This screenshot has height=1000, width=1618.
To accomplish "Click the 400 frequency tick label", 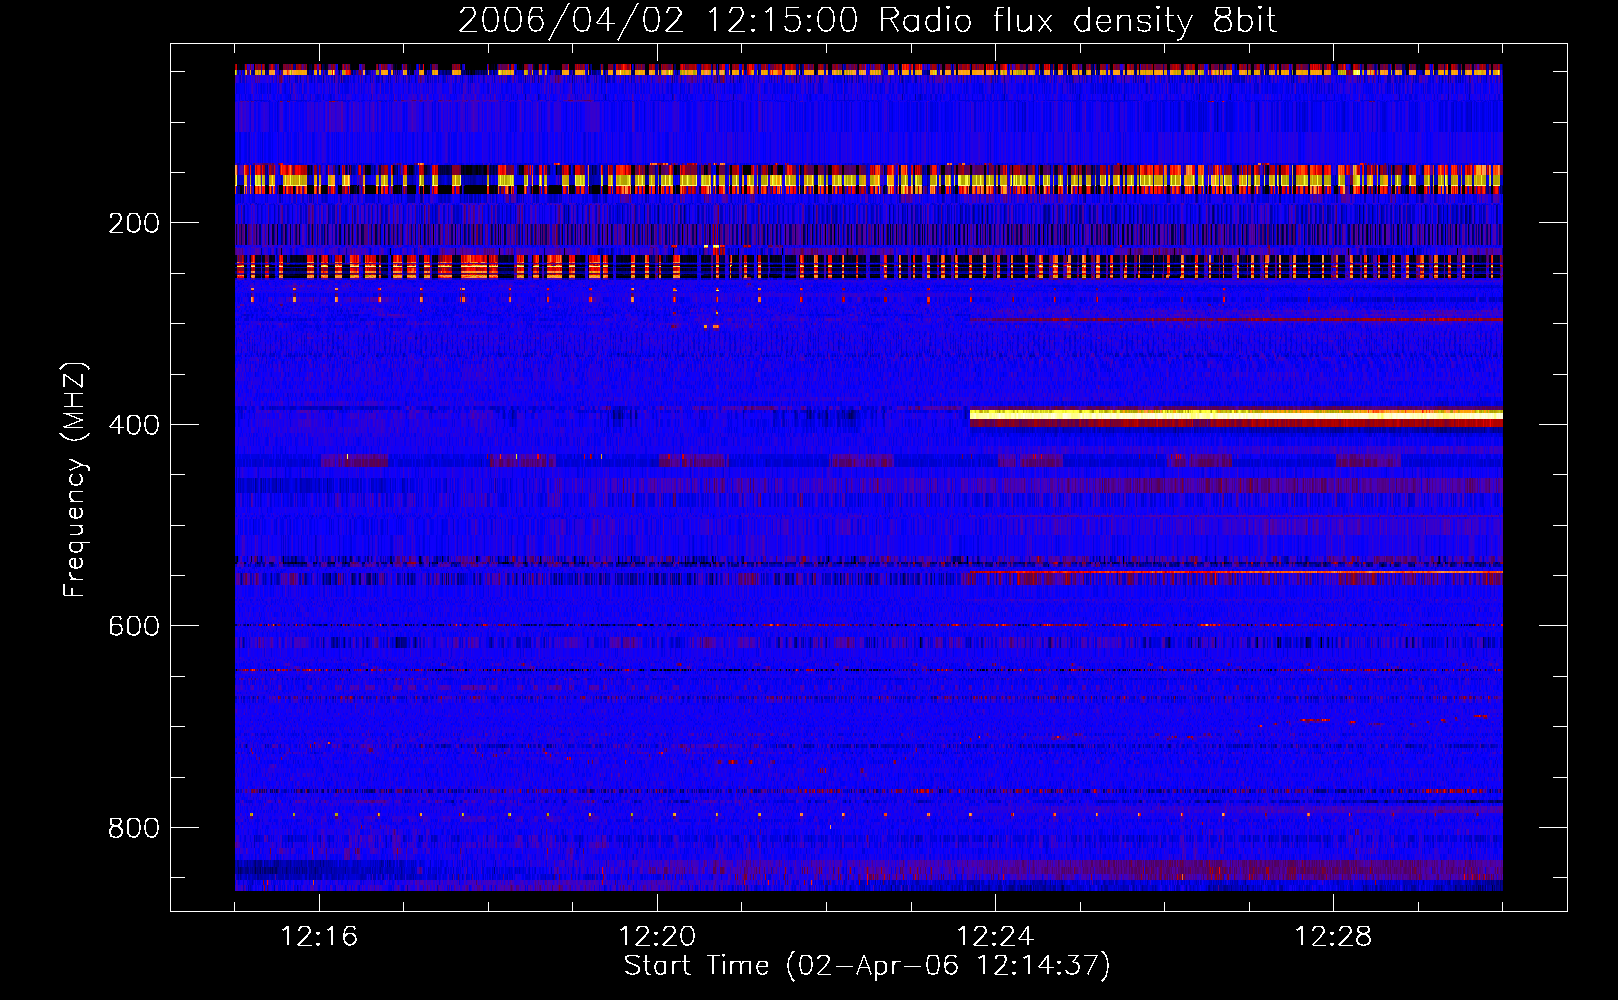I will [134, 425].
